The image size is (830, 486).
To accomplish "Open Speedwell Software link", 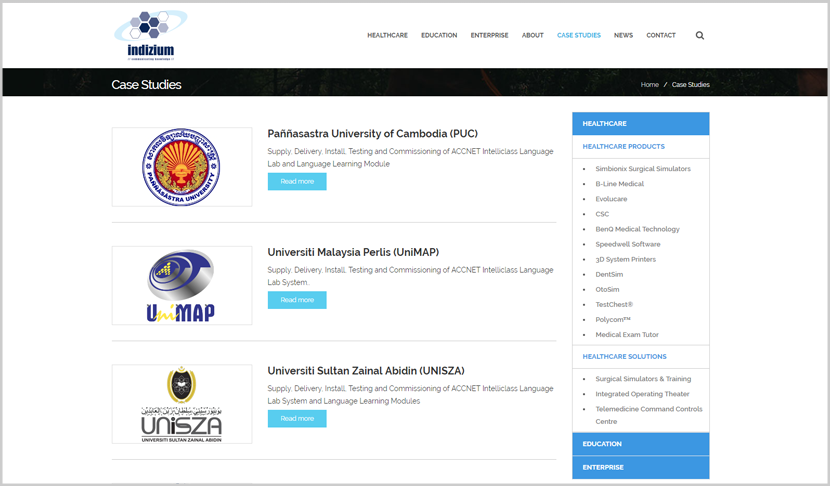I will (x=628, y=244).
